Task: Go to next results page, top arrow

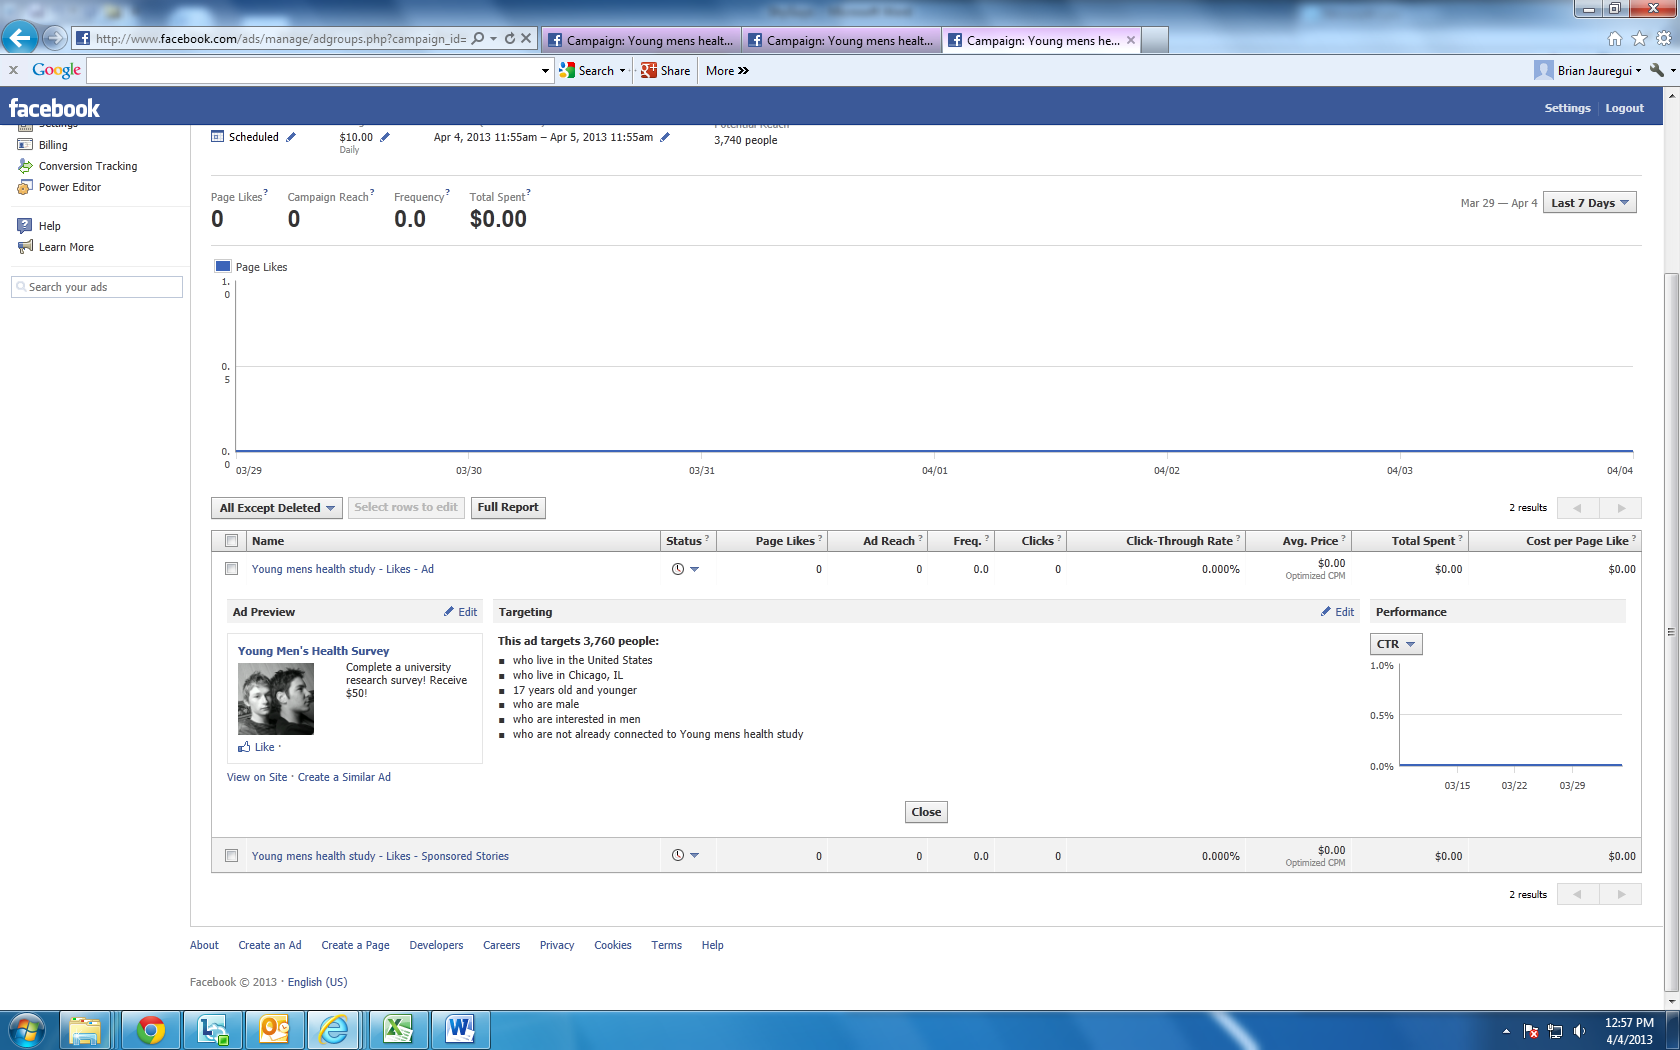Action: 1621,508
